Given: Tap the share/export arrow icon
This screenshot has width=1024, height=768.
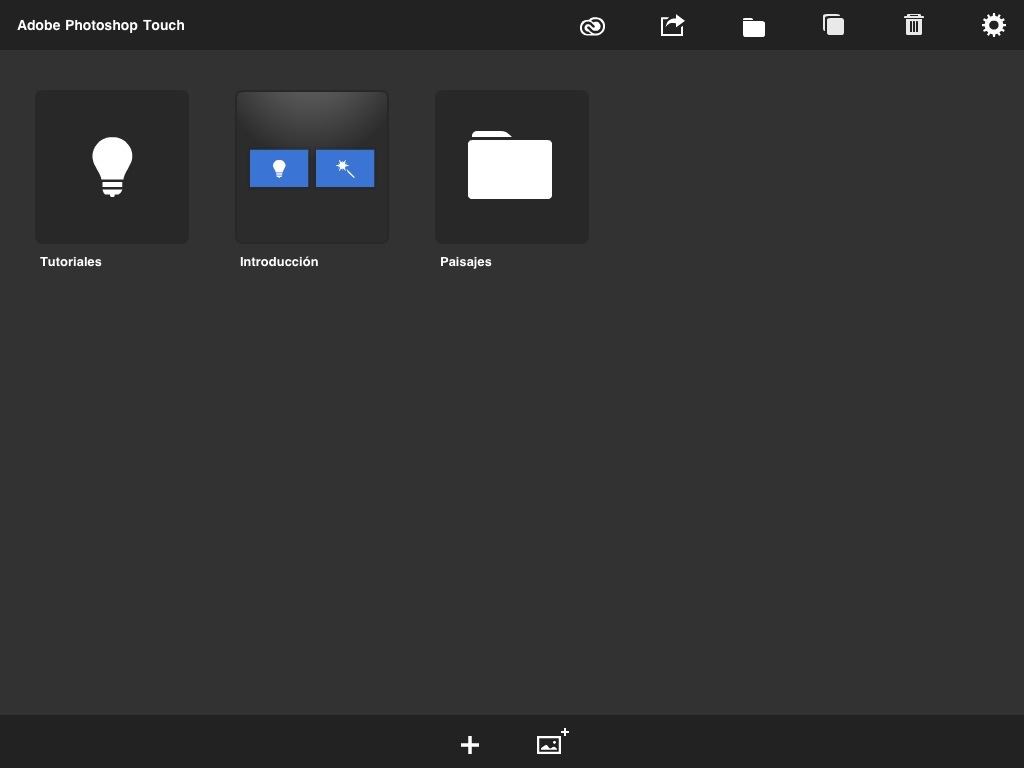Looking at the screenshot, I should click(672, 25).
